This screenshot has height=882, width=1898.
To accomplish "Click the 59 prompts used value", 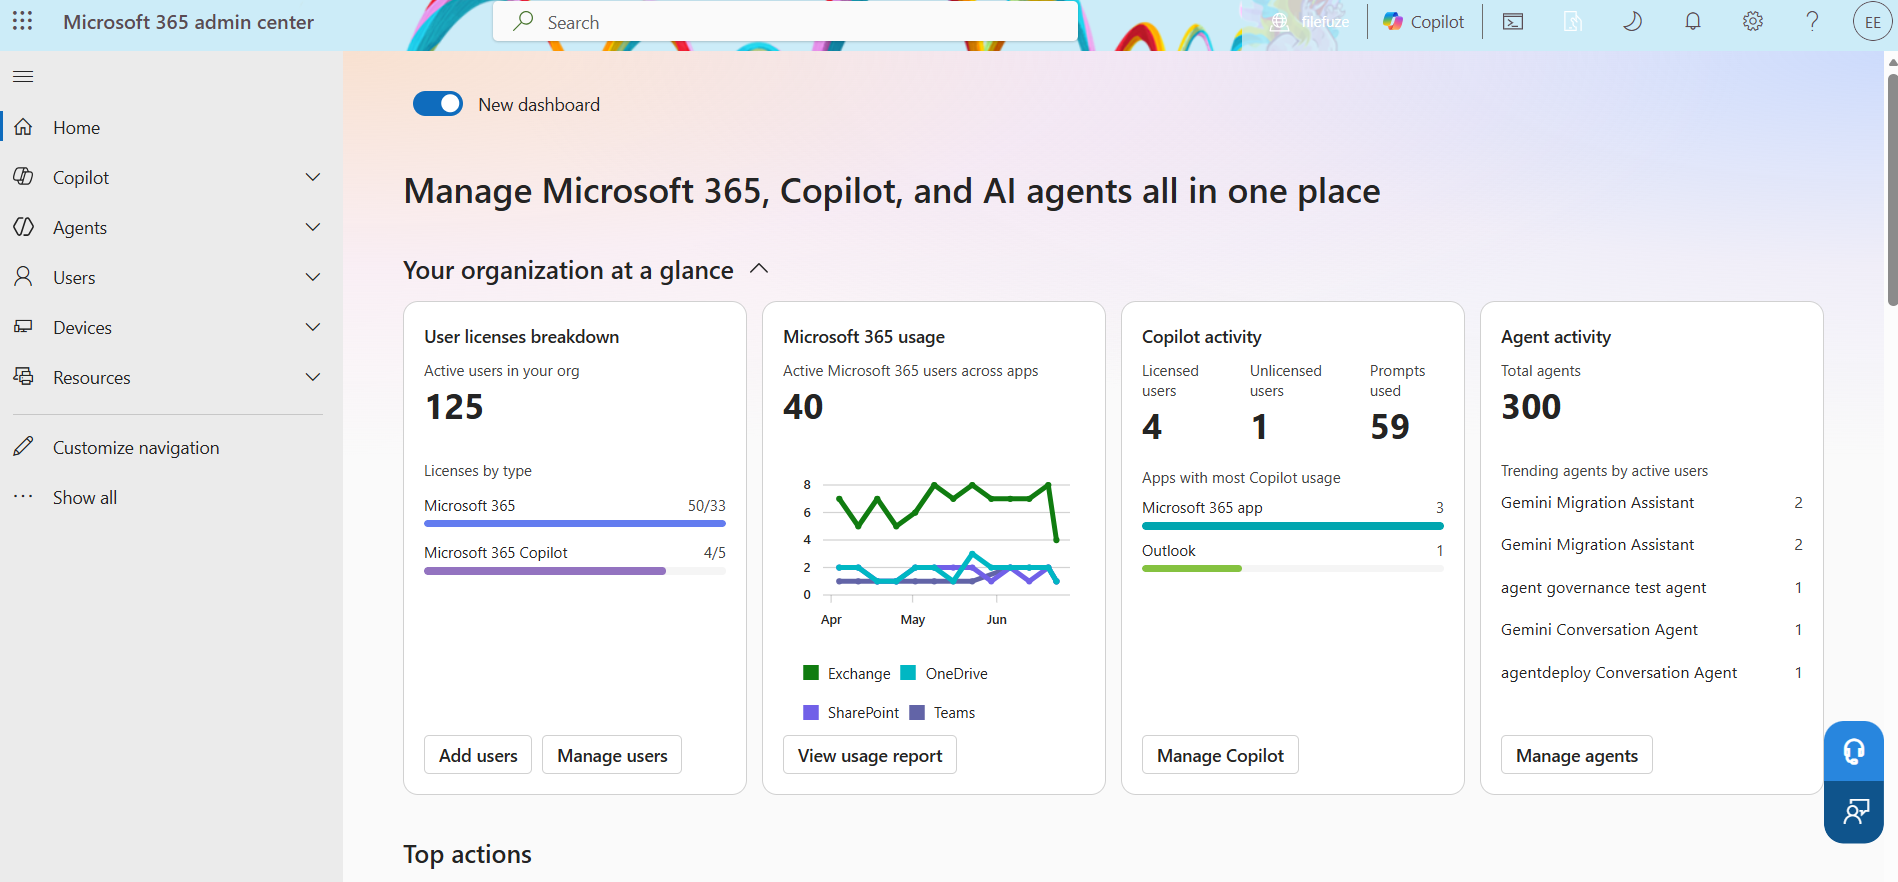I will pos(1390,427).
